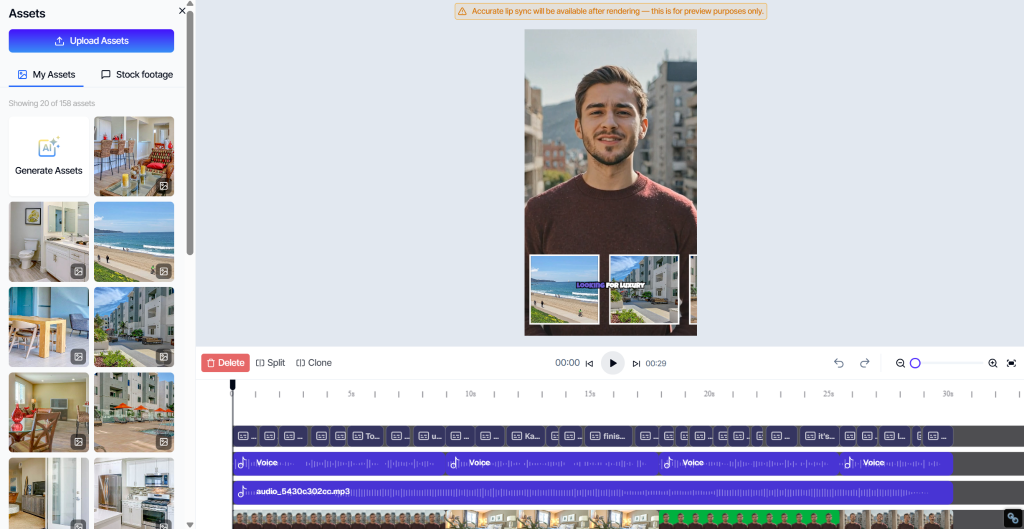Select the 'finis...' caption clip
Screen dimensions: 1024x529
[x=609, y=436]
